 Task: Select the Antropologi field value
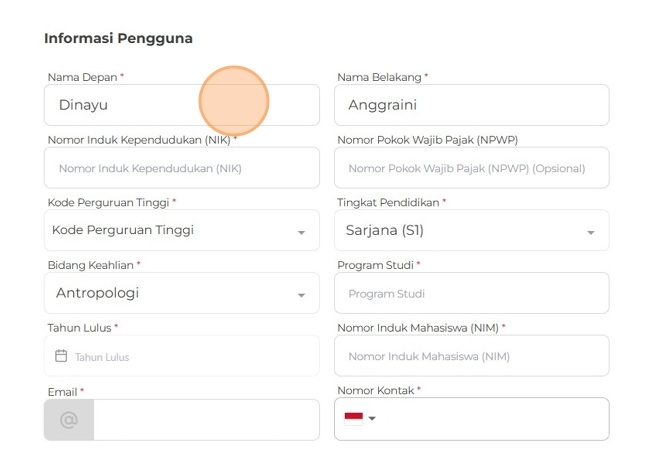97,293
